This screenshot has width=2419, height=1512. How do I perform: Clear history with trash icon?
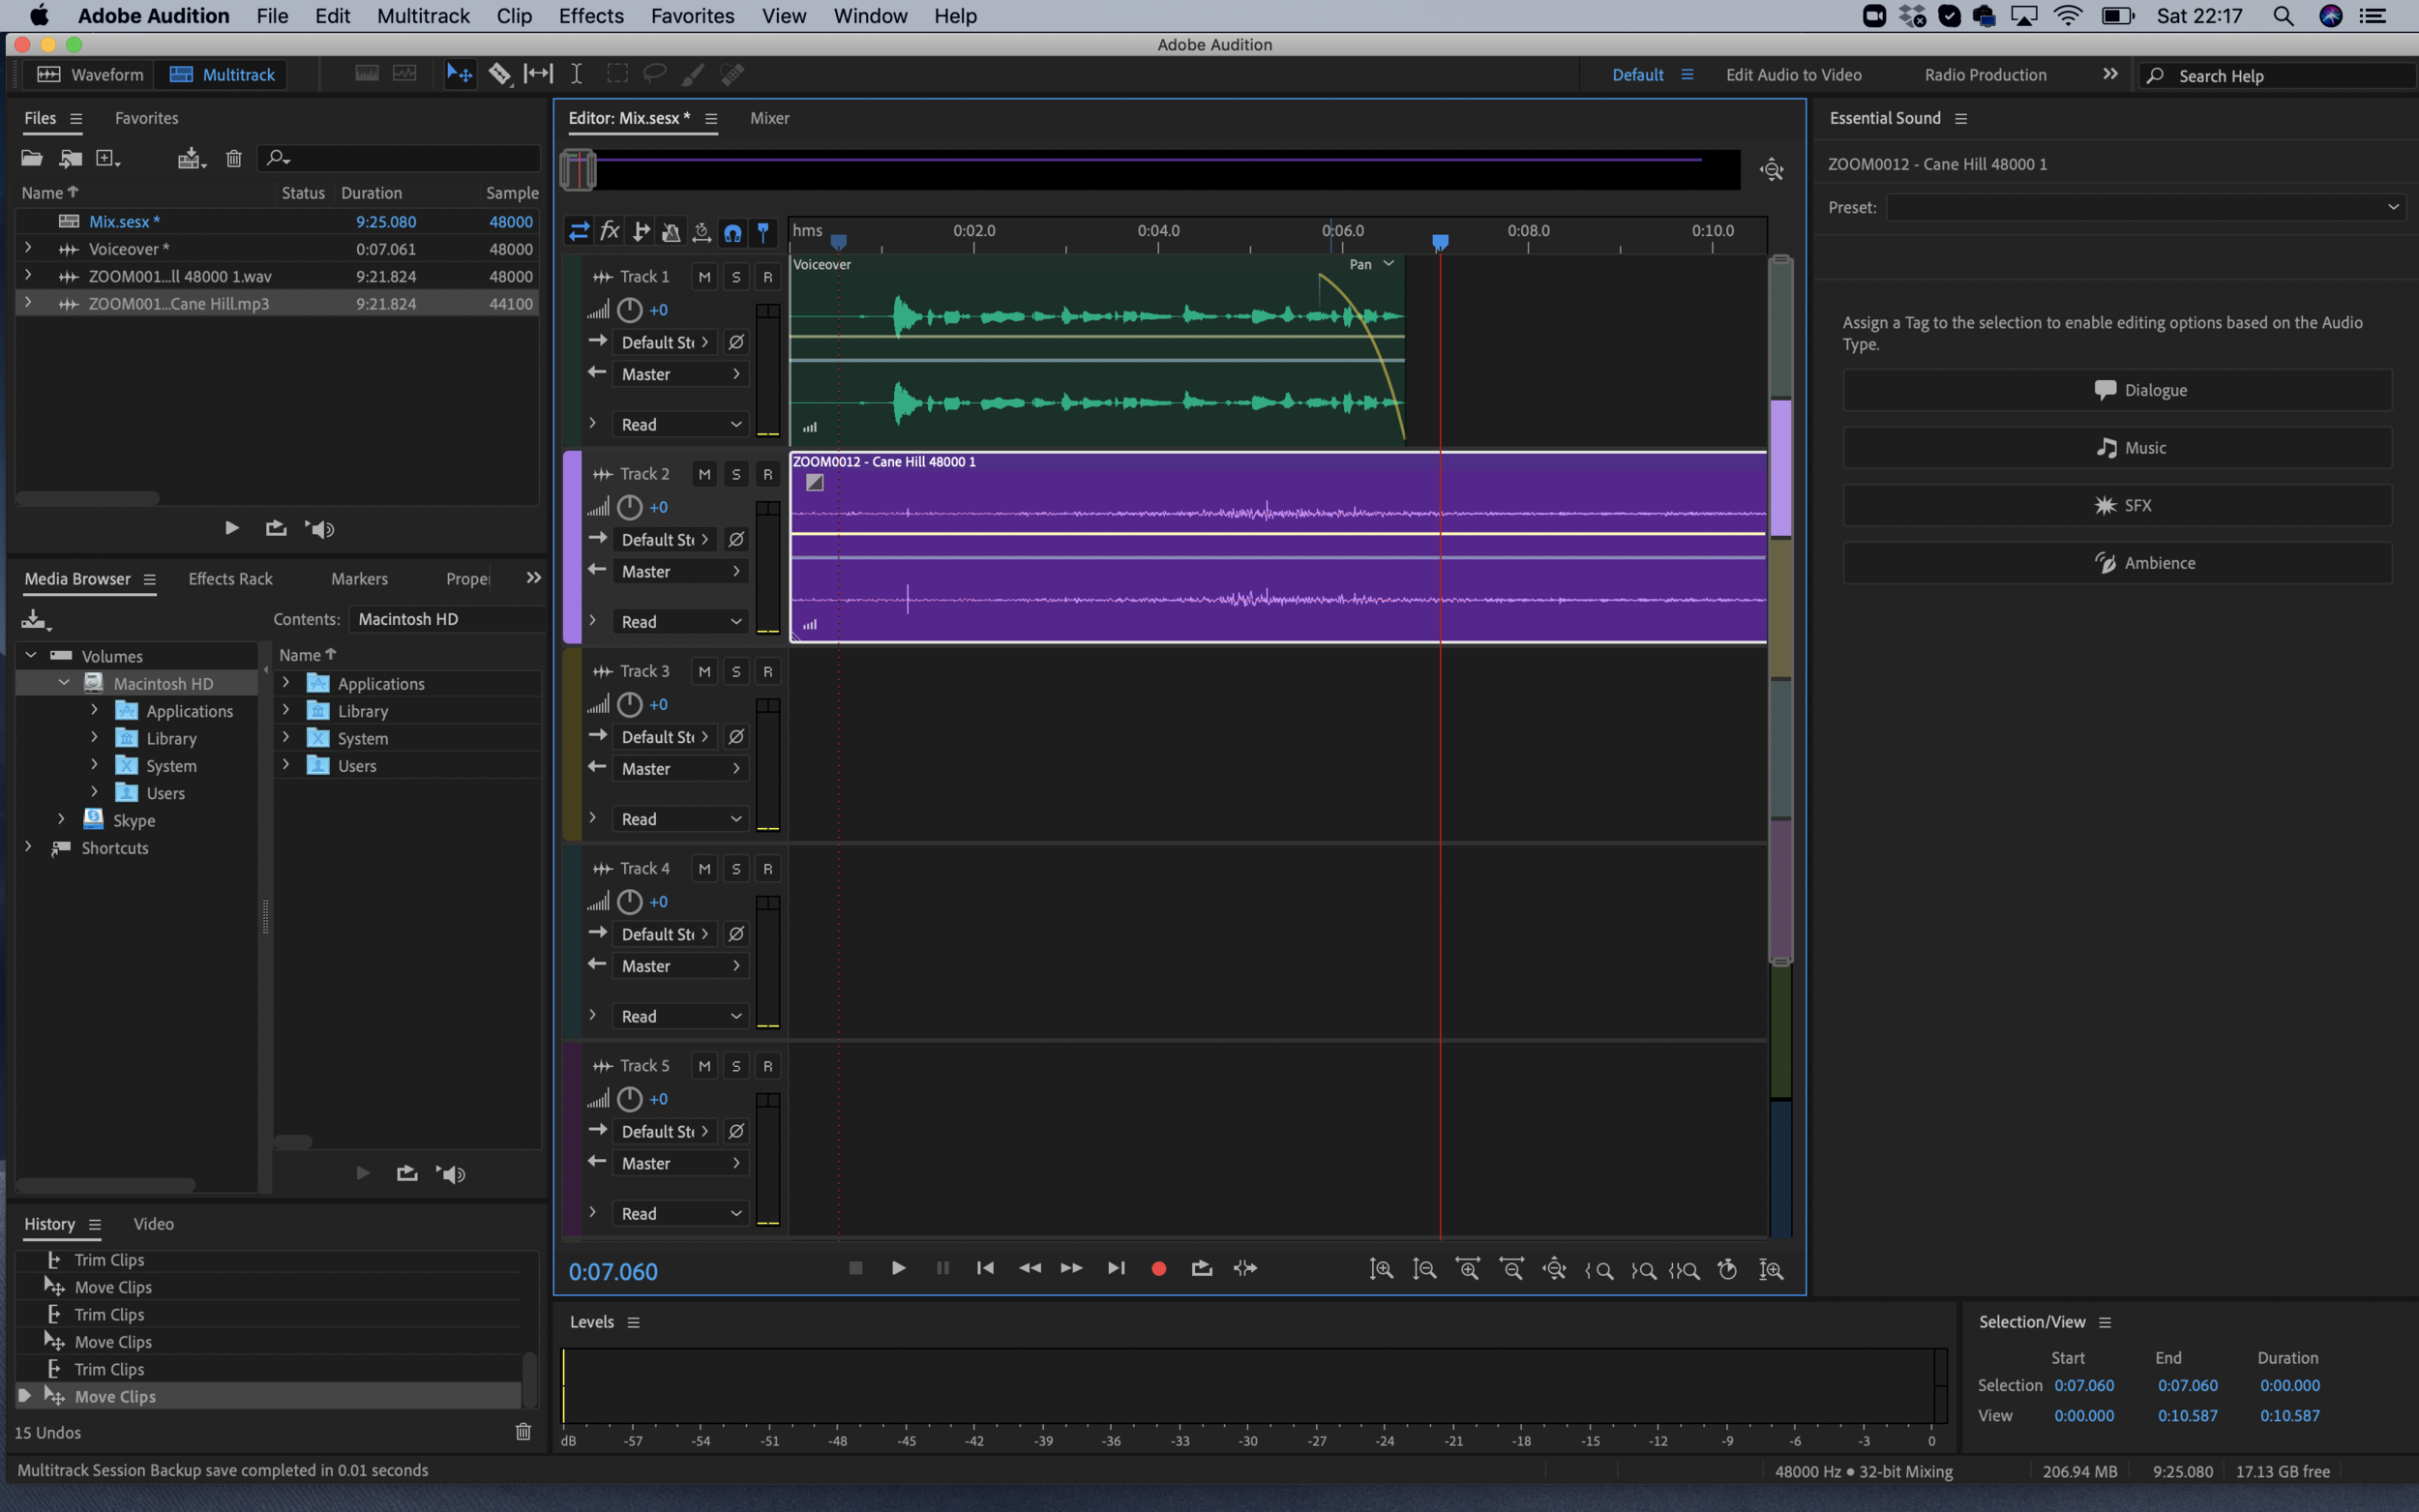click(x=523, y=1432)
